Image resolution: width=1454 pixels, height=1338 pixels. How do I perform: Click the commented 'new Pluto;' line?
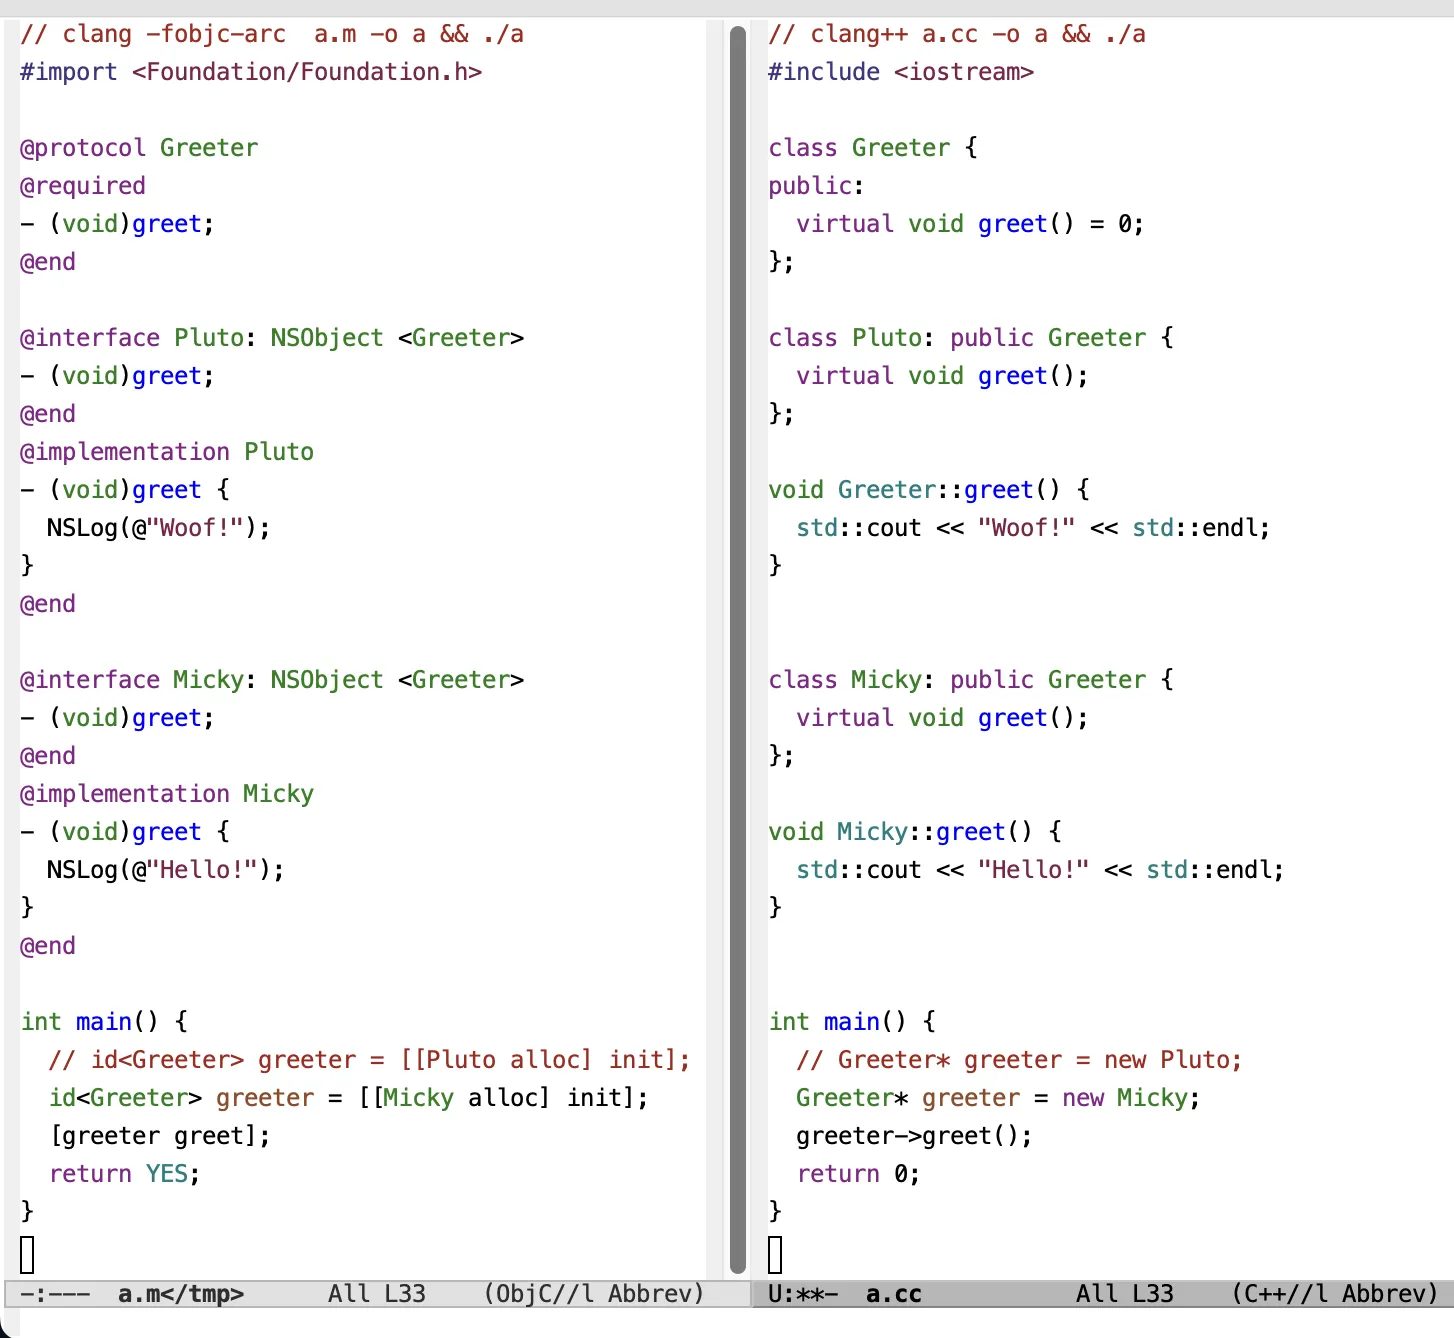click(x=1019, y=1060)
